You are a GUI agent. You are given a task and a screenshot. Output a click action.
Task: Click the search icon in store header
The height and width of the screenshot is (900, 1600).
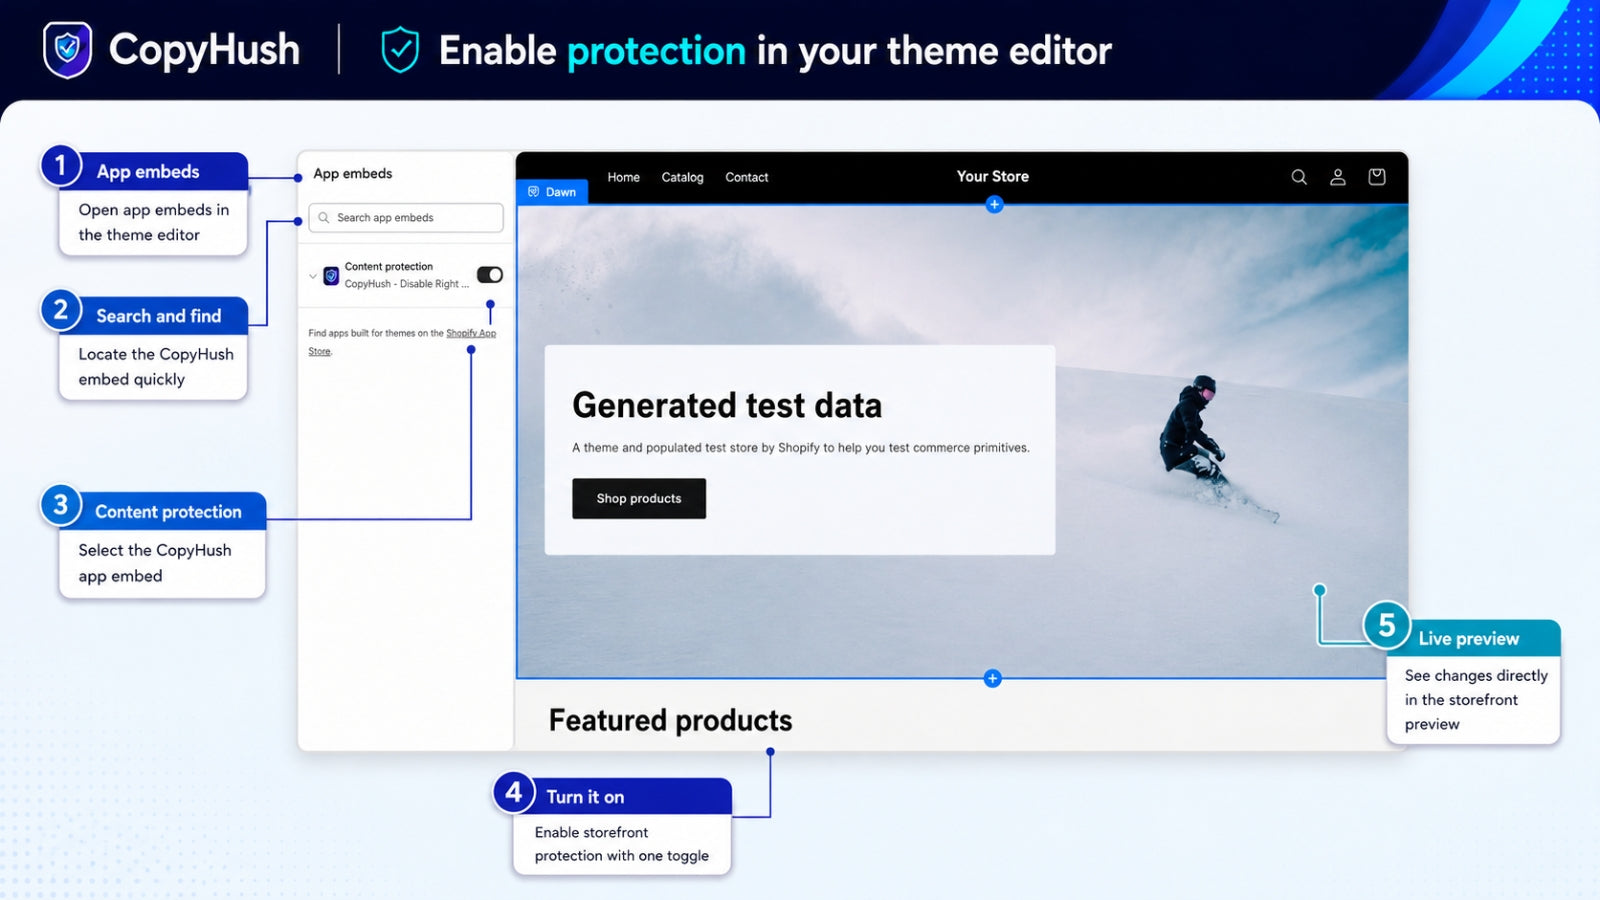pyautogui.click(x=1299, y=177)
